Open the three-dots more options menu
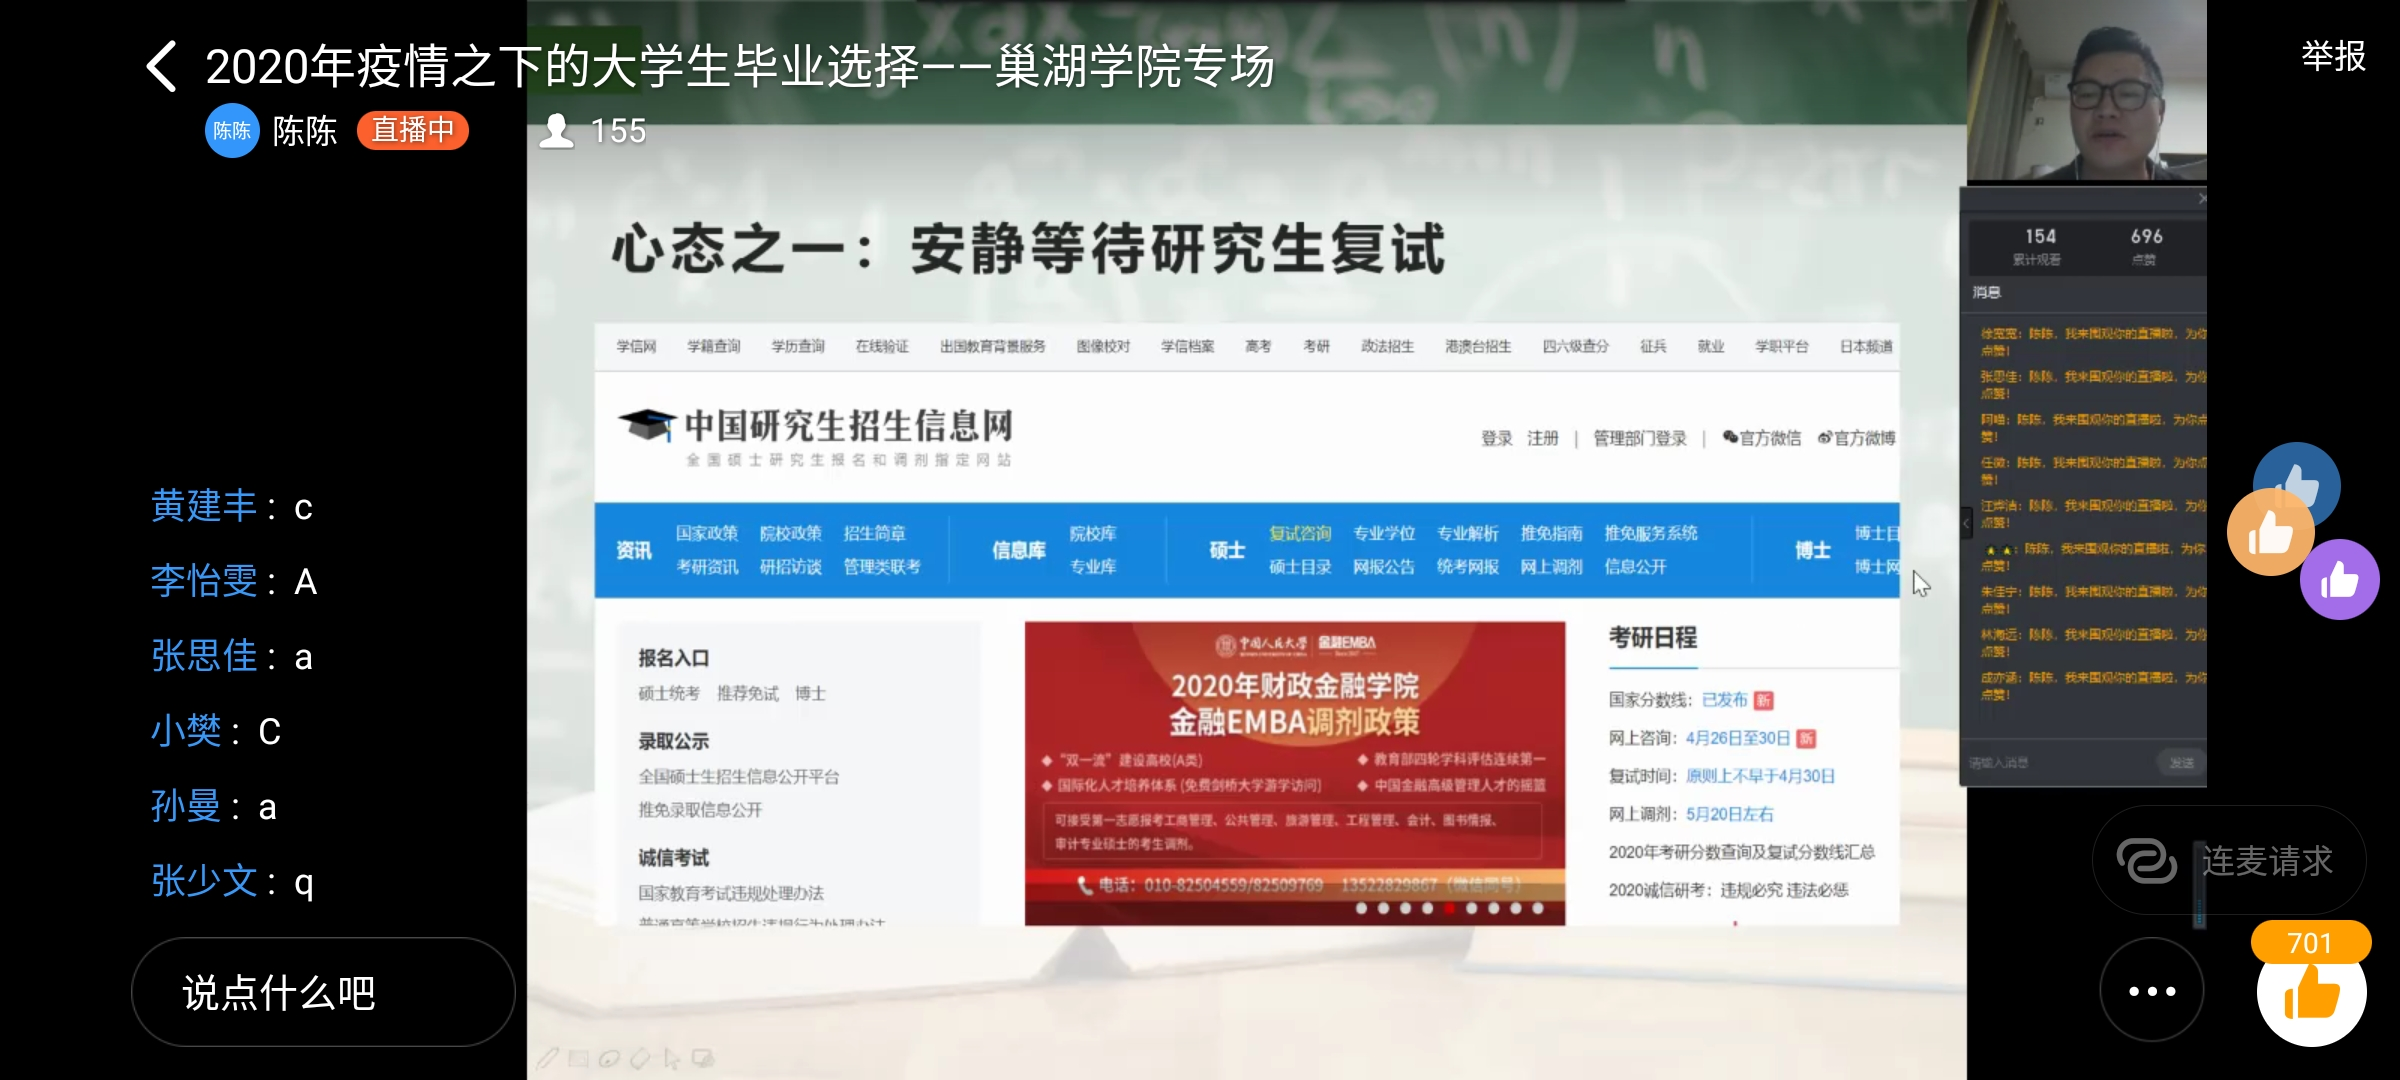The image size is (2400, 1080). click(x=2151, y=991)
